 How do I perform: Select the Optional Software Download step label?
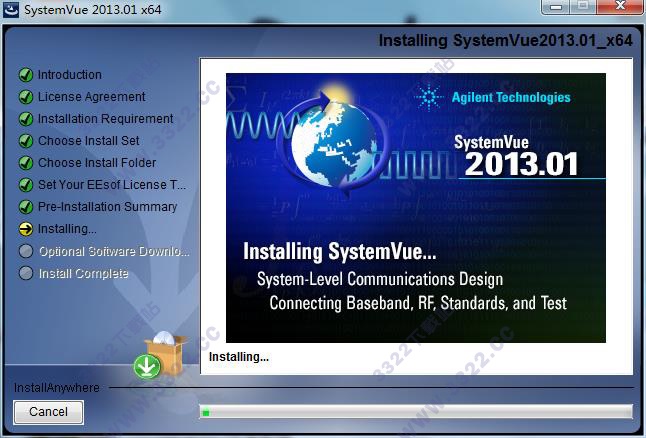[x=114, y=251]
